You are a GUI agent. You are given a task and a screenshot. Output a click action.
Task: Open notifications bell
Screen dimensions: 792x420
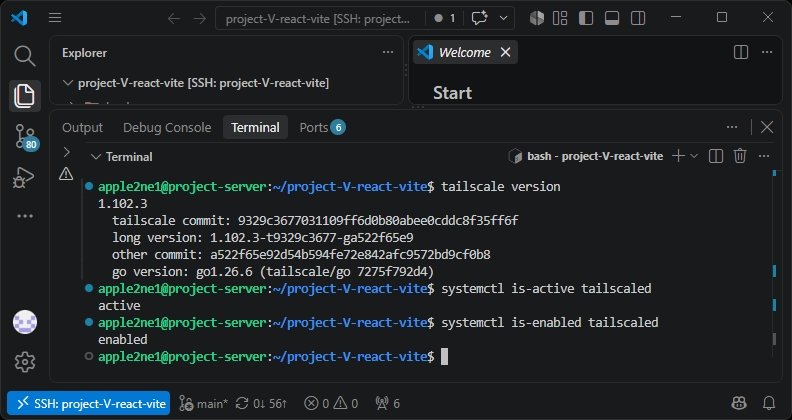pyautogui.click(x=768, y=403)
